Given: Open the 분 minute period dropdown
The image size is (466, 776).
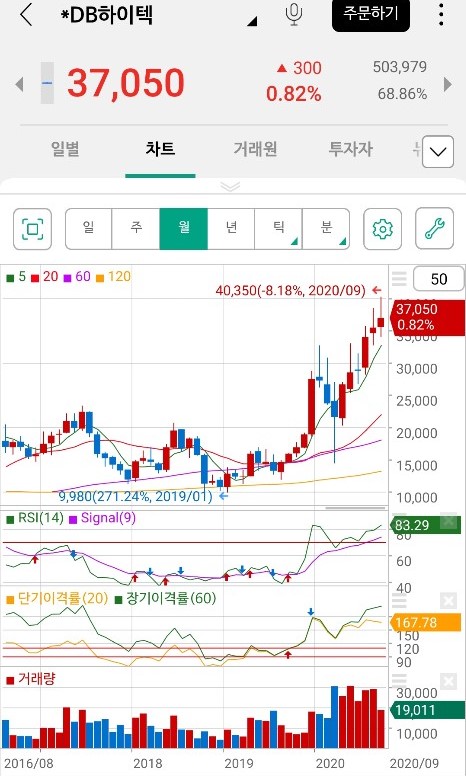Looking at the screenshot, I should pos(326,229).
